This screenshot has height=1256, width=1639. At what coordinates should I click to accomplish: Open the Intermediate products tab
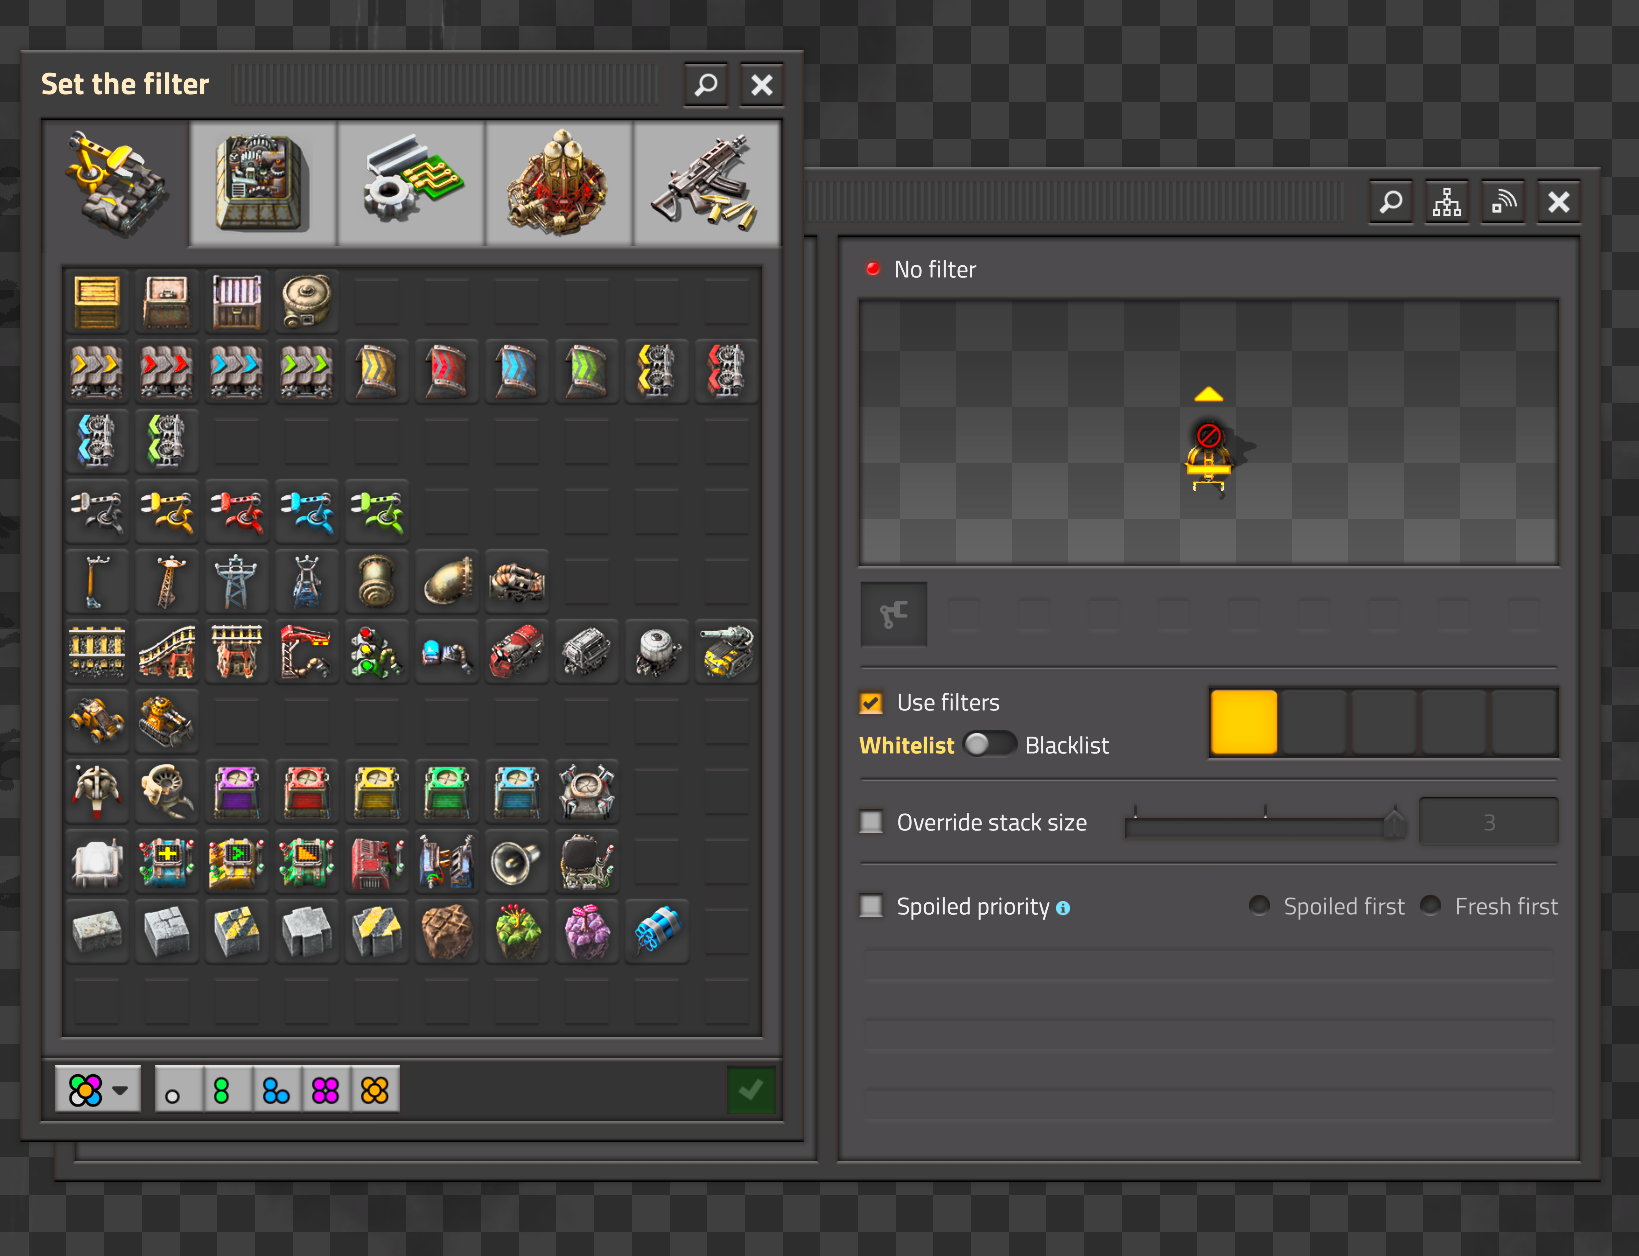point(411,184)
